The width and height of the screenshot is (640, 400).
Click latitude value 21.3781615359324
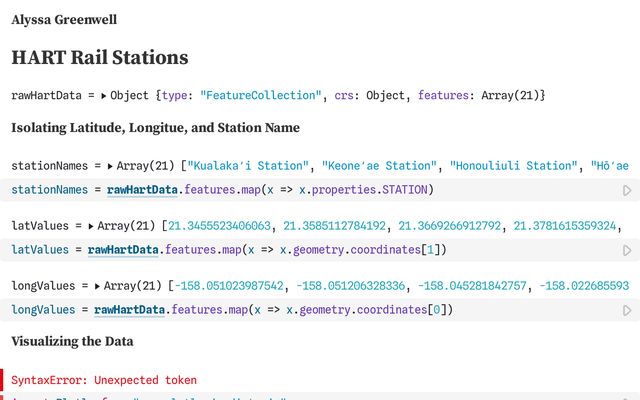564,226
